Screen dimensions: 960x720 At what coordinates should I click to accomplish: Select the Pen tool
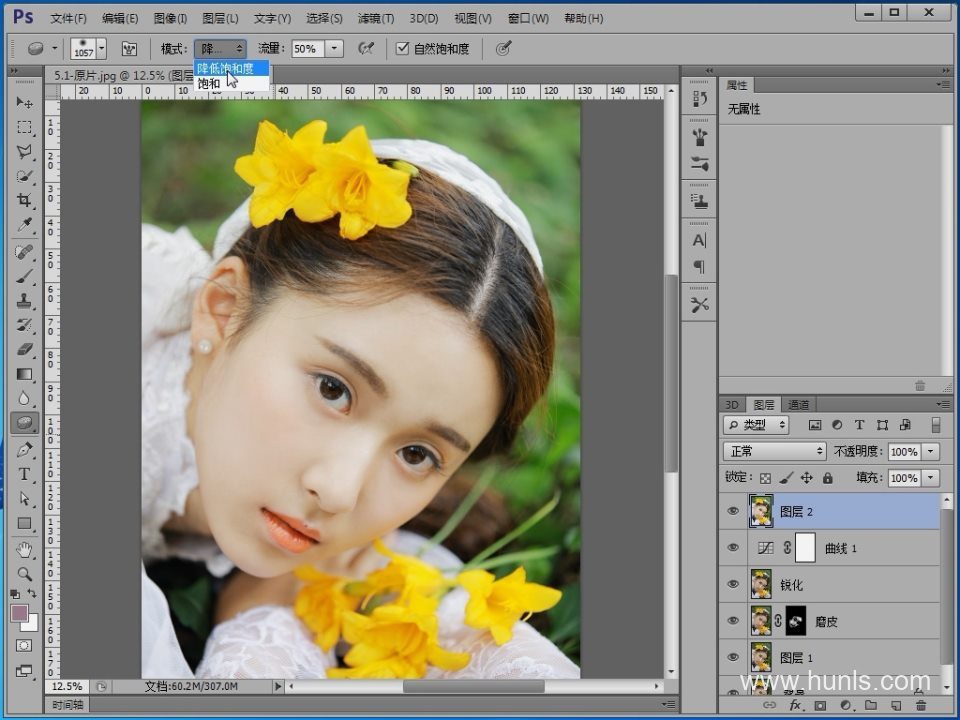[x=24, y=450]
